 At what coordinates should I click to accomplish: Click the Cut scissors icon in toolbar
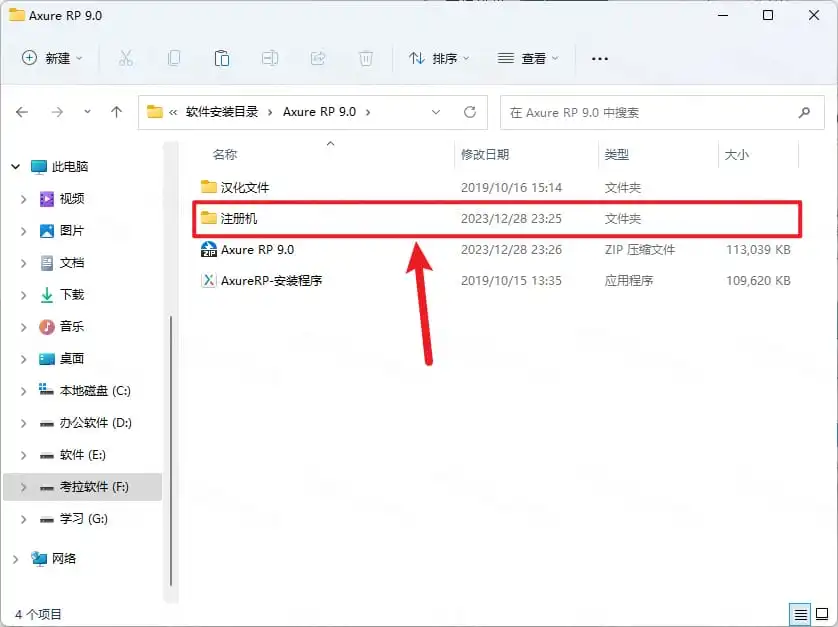126,58
